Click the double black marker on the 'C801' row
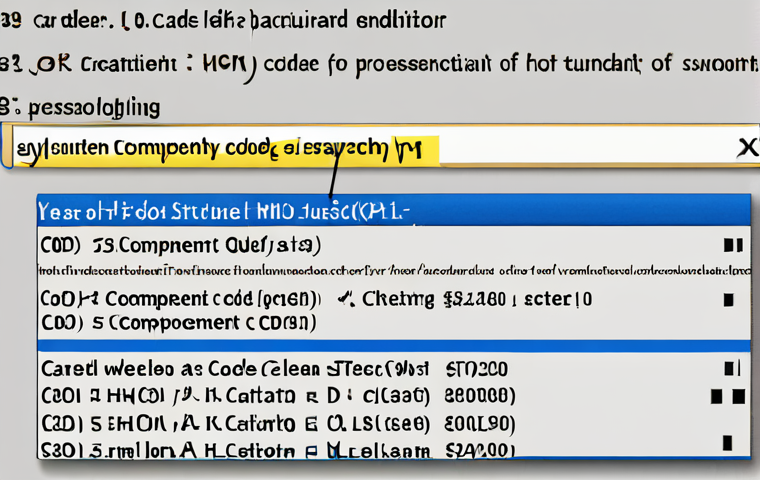Image resolution: width=760 pixels, height=480 pixels. click(727, 394)
